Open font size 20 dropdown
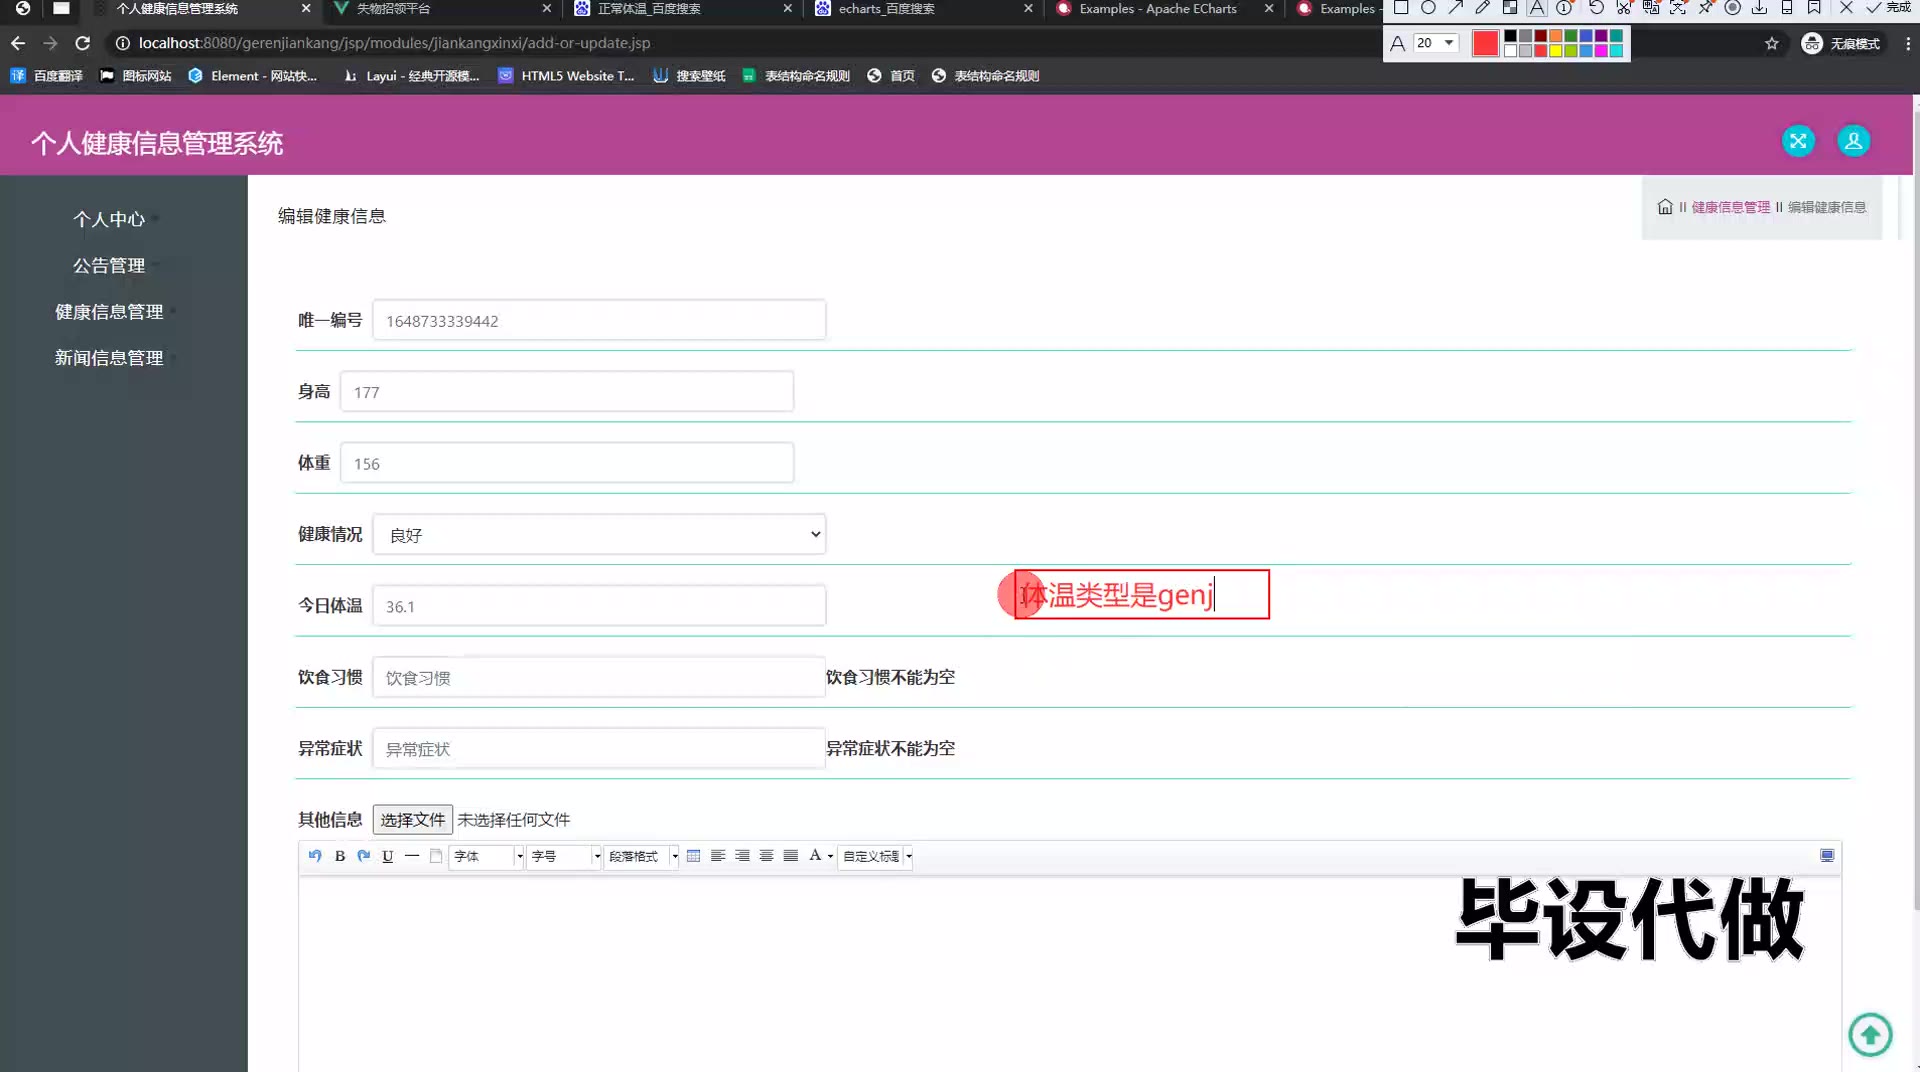Image resolution: width=1920 pixels, height=1072 pixels. (x=1435, y=43)
